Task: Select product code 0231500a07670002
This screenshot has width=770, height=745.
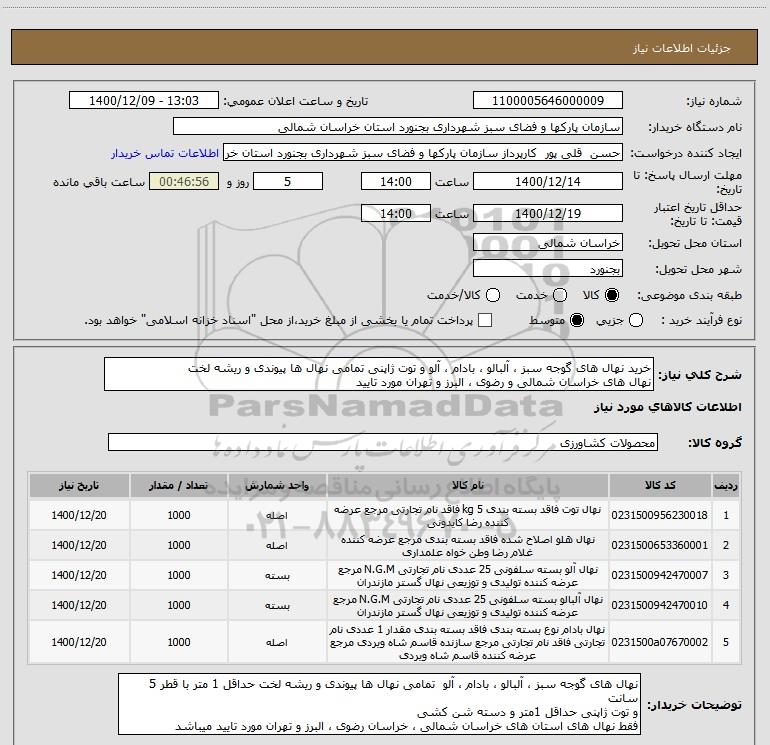Action: (660, 642)
